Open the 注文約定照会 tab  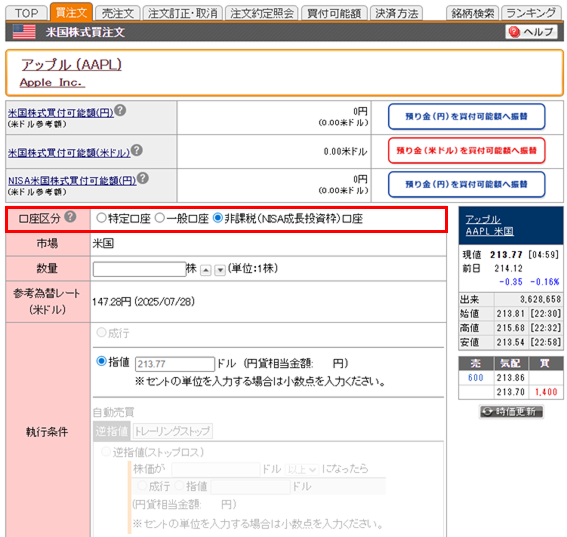pyautogui.click(x=262, y=13)
